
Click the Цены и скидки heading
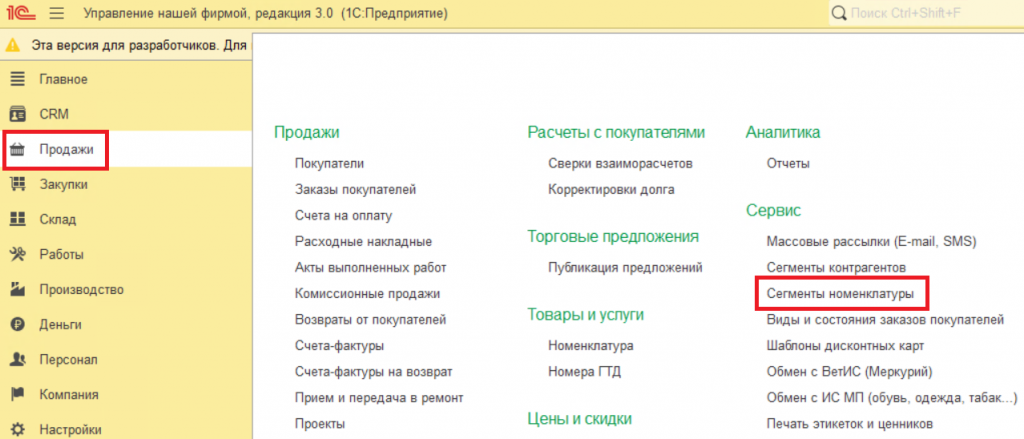tap(579, 418)
